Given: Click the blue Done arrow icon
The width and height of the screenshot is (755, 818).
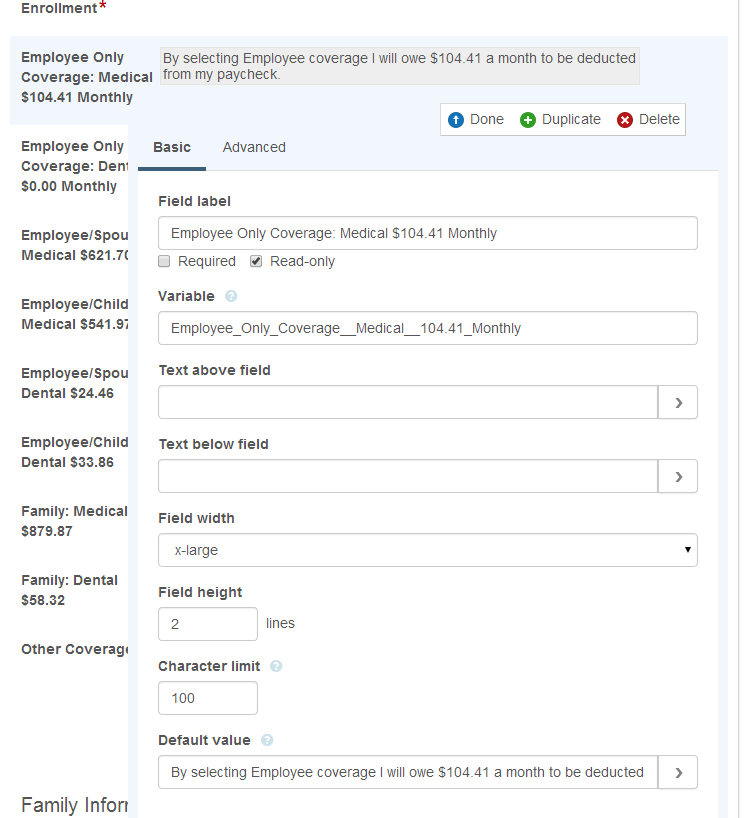Looking at the screenshot, I should point(456,120).
